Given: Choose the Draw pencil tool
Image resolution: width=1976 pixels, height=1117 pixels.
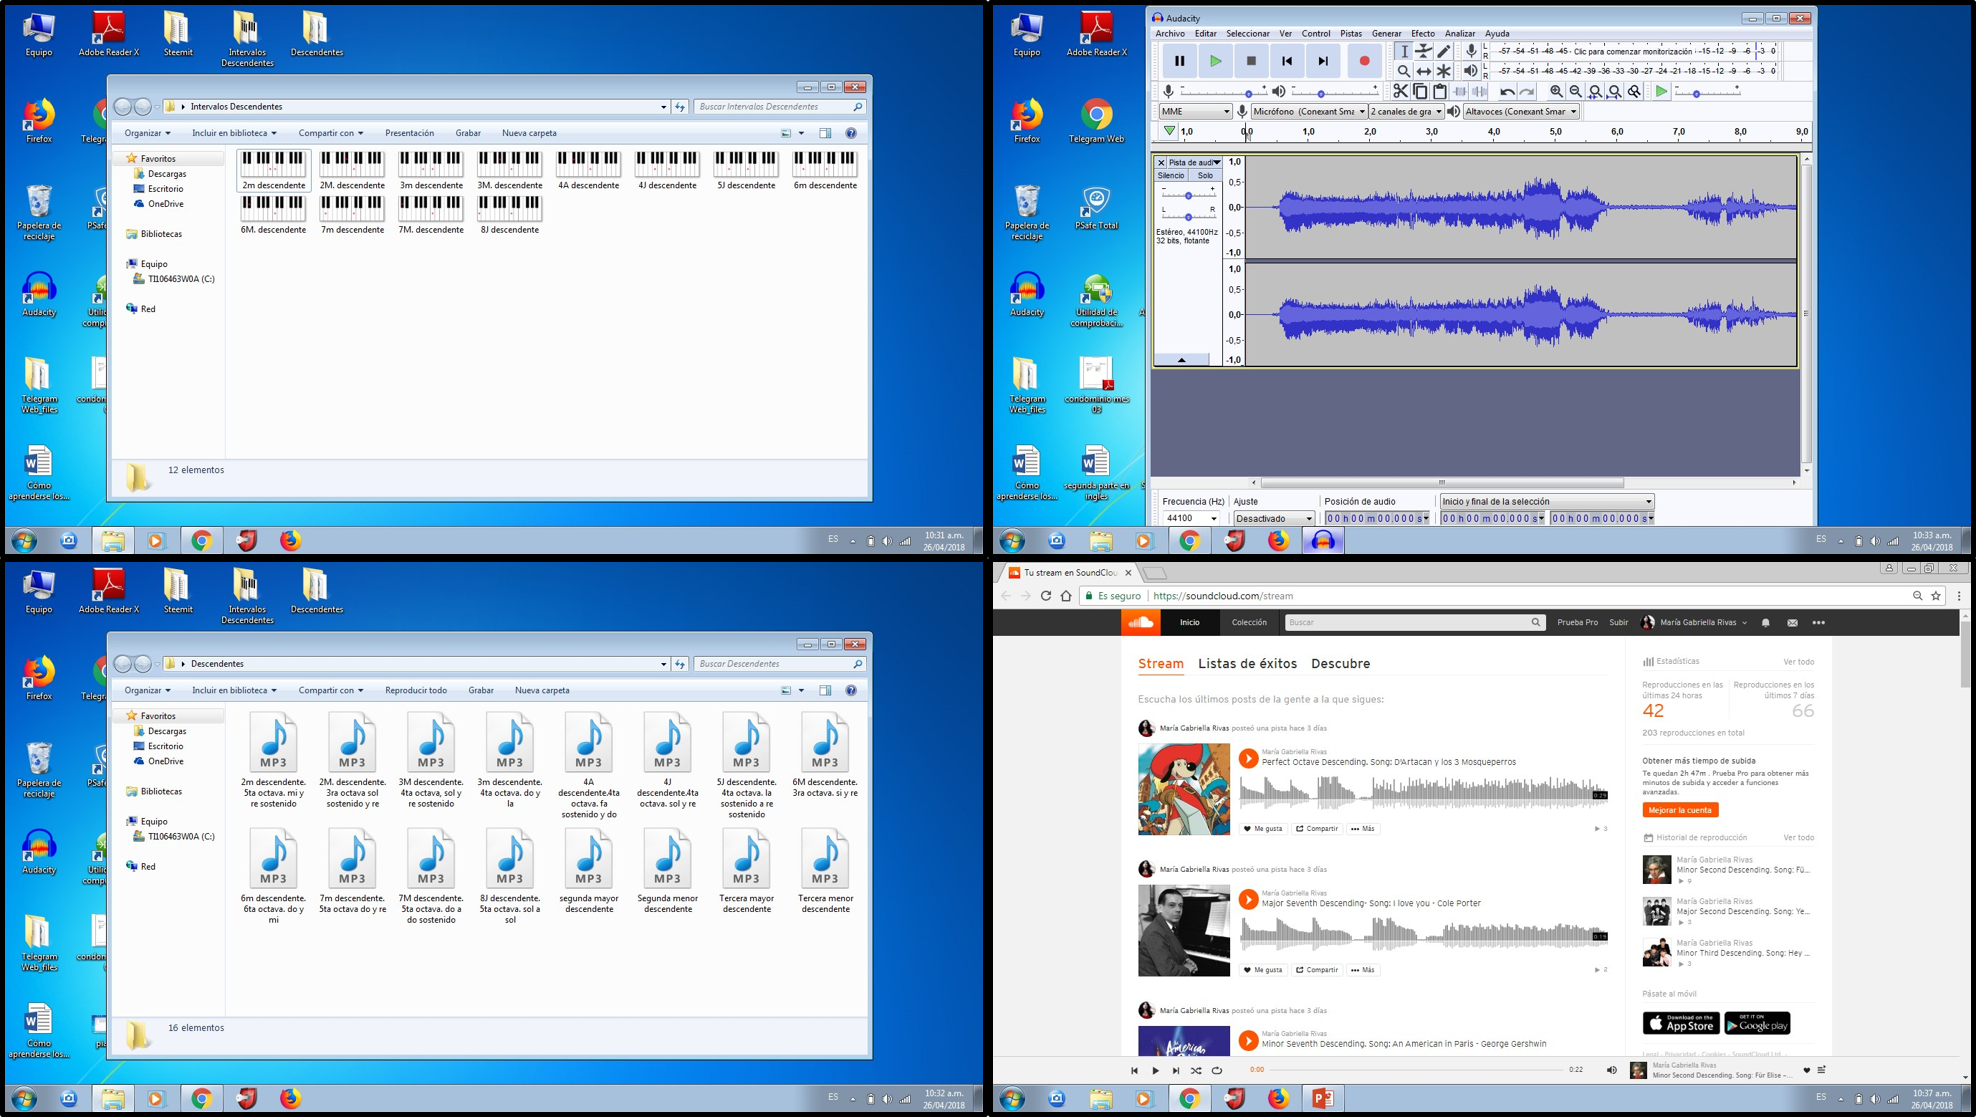Looking at the screenshot, I should coord(1443,51).
